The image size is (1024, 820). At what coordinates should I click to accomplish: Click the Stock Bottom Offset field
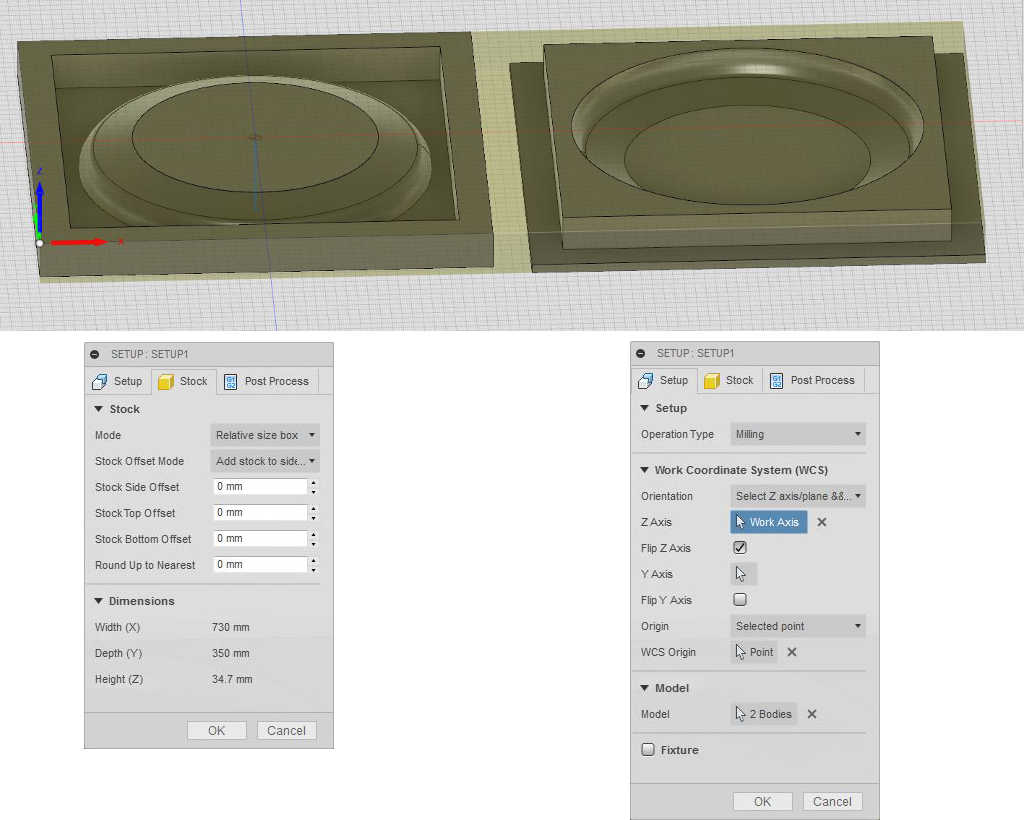coord(260,539)
